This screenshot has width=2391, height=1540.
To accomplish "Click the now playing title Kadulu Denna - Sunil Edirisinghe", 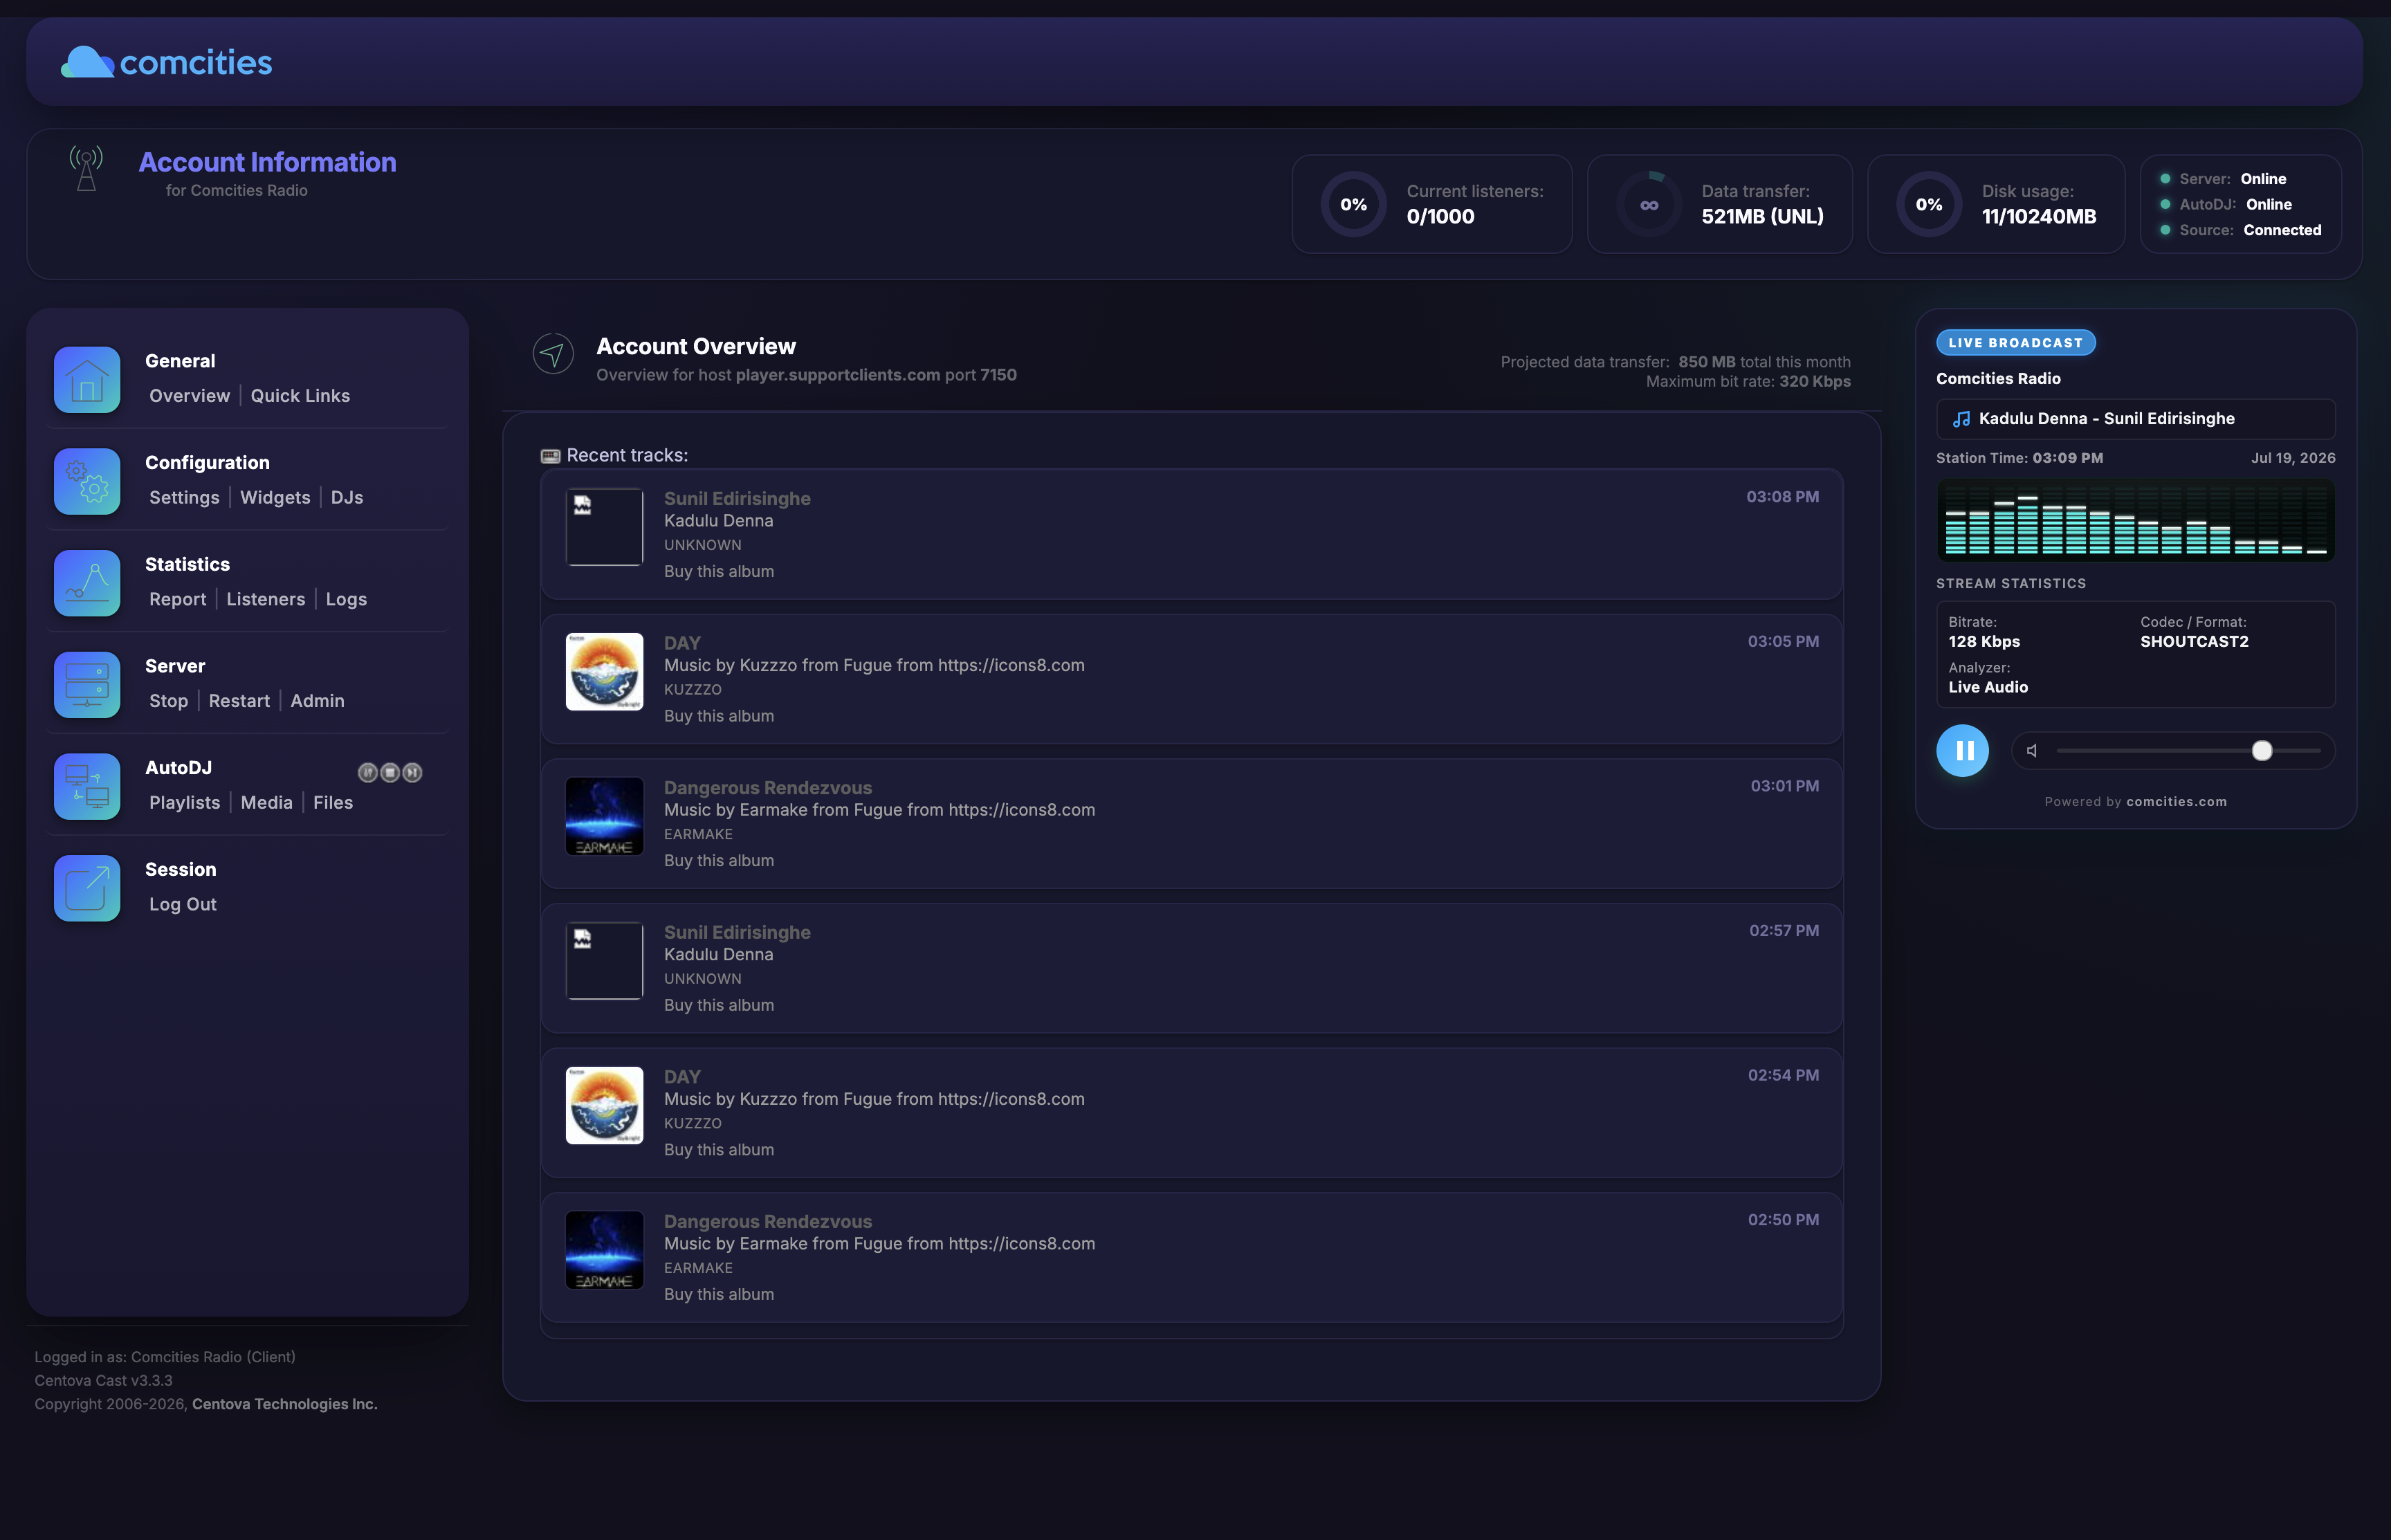I will 2106,419.
